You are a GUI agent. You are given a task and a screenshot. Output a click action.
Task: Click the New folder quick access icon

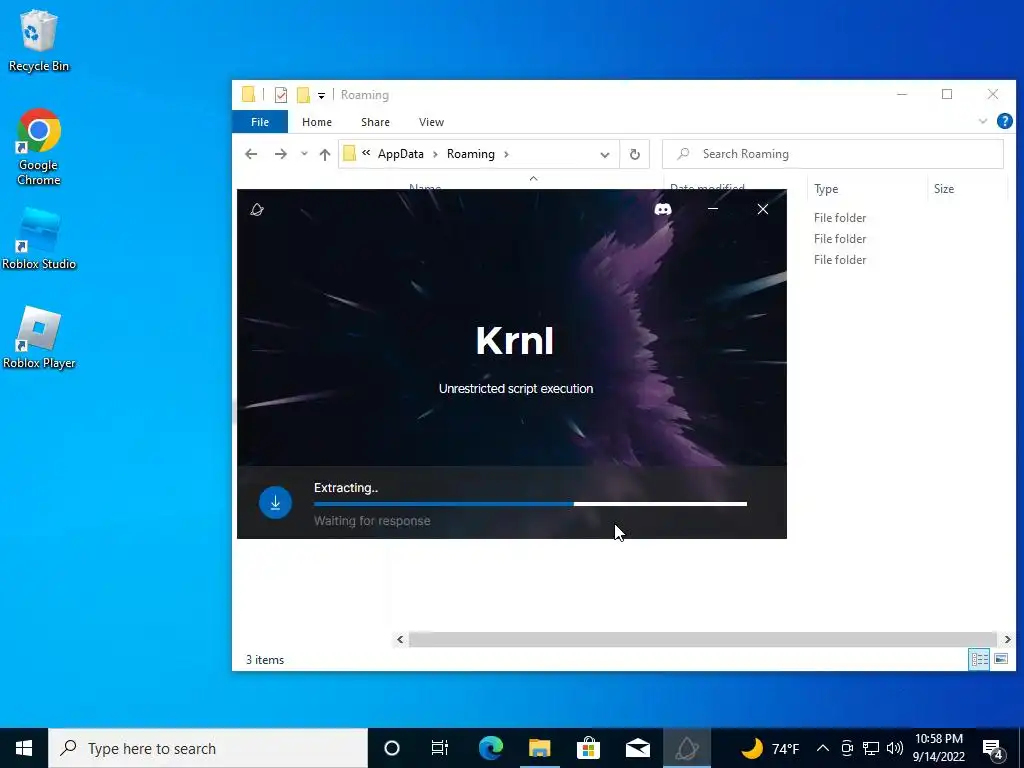[x=303, y=95]
